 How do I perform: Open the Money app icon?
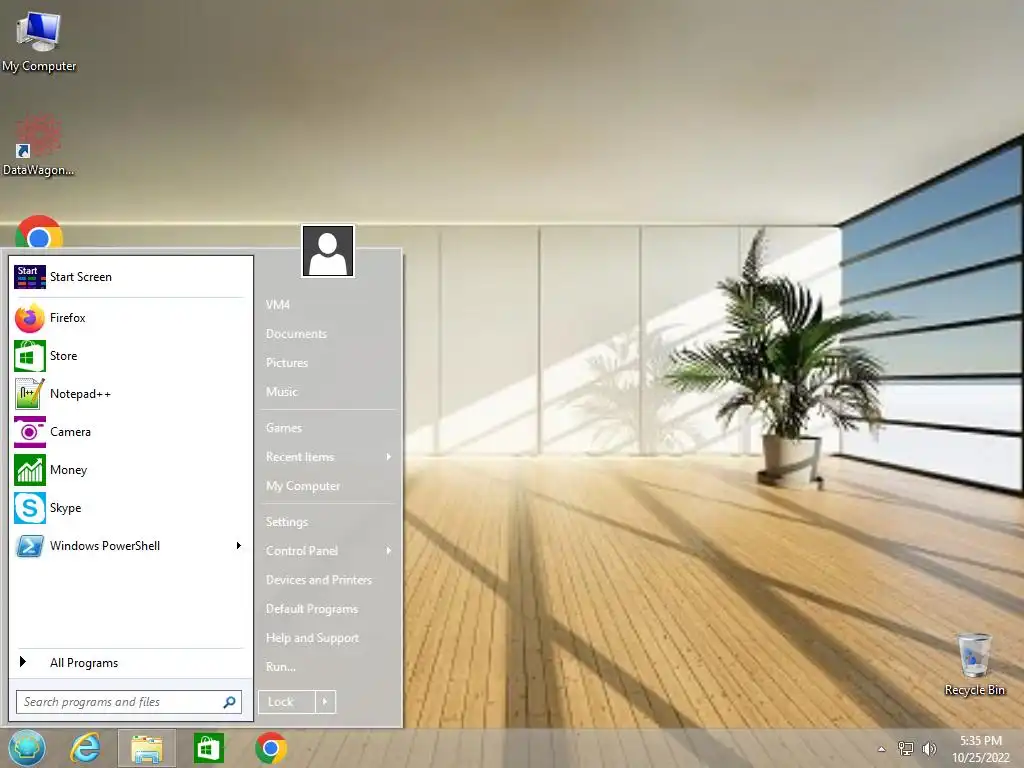click(30, 470)
